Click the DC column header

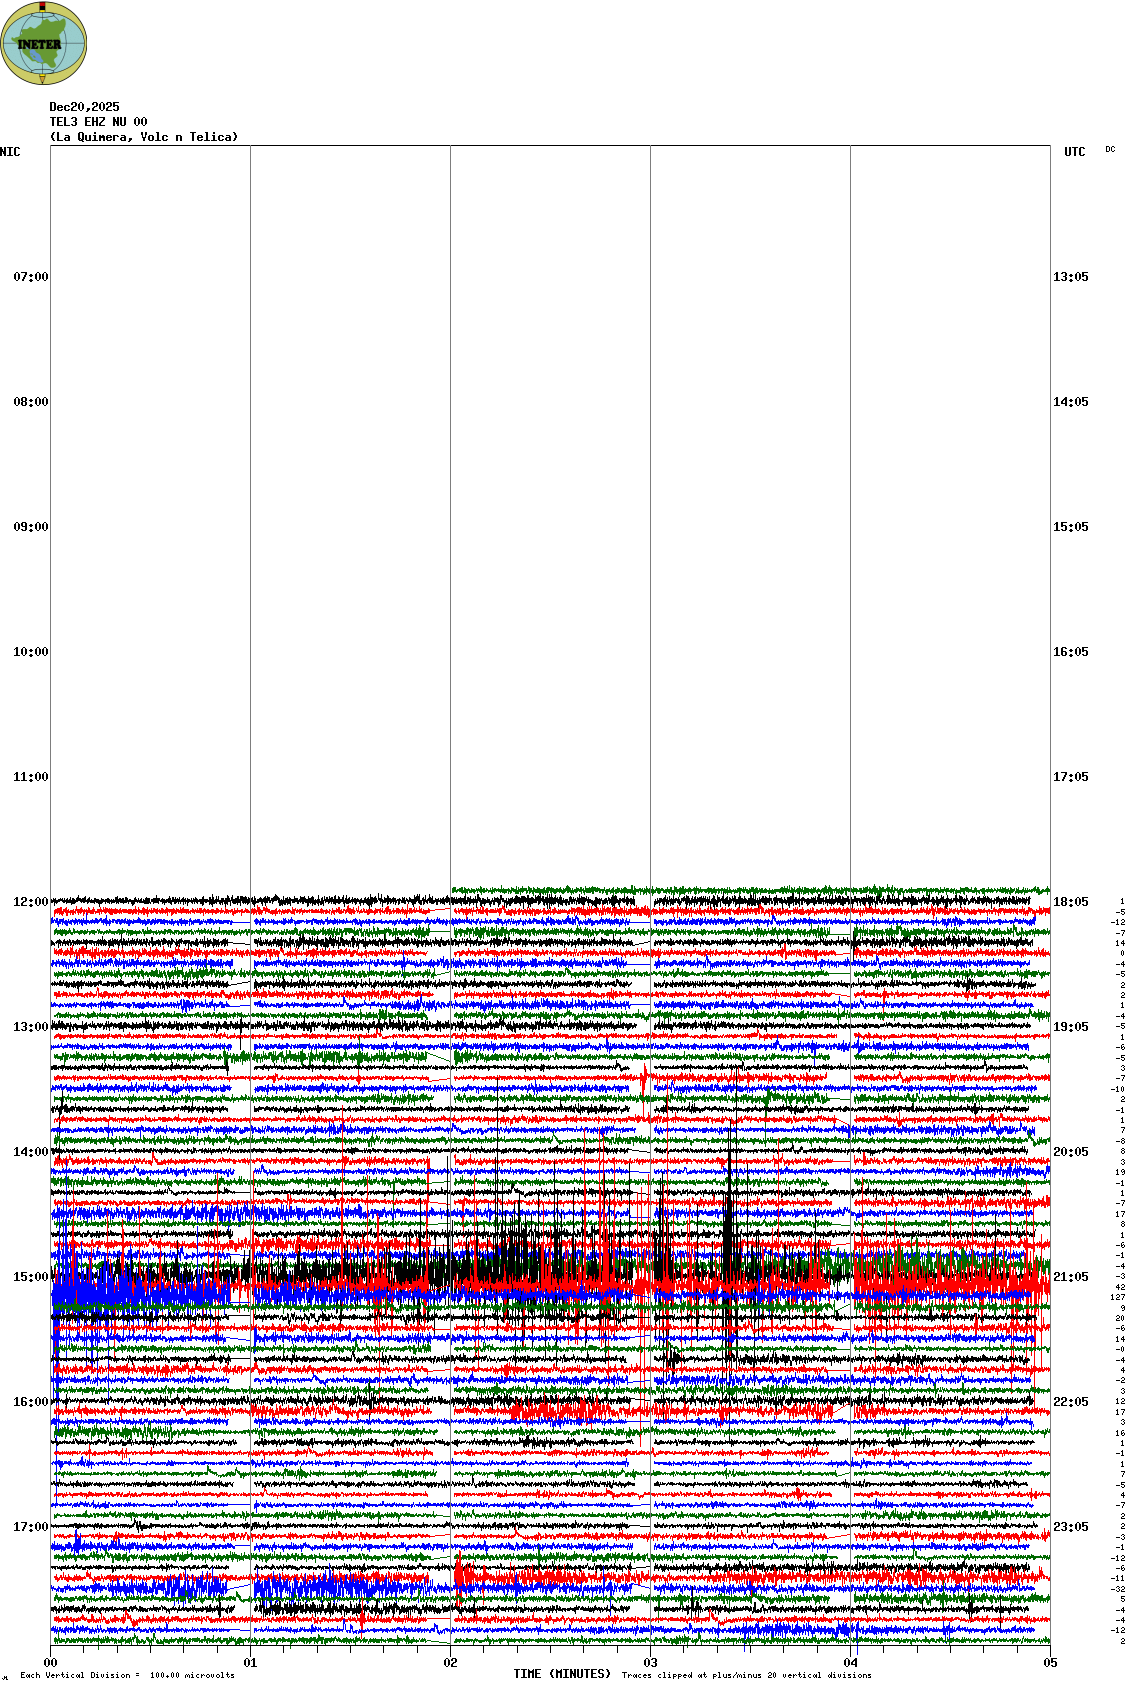(1110, 150)
